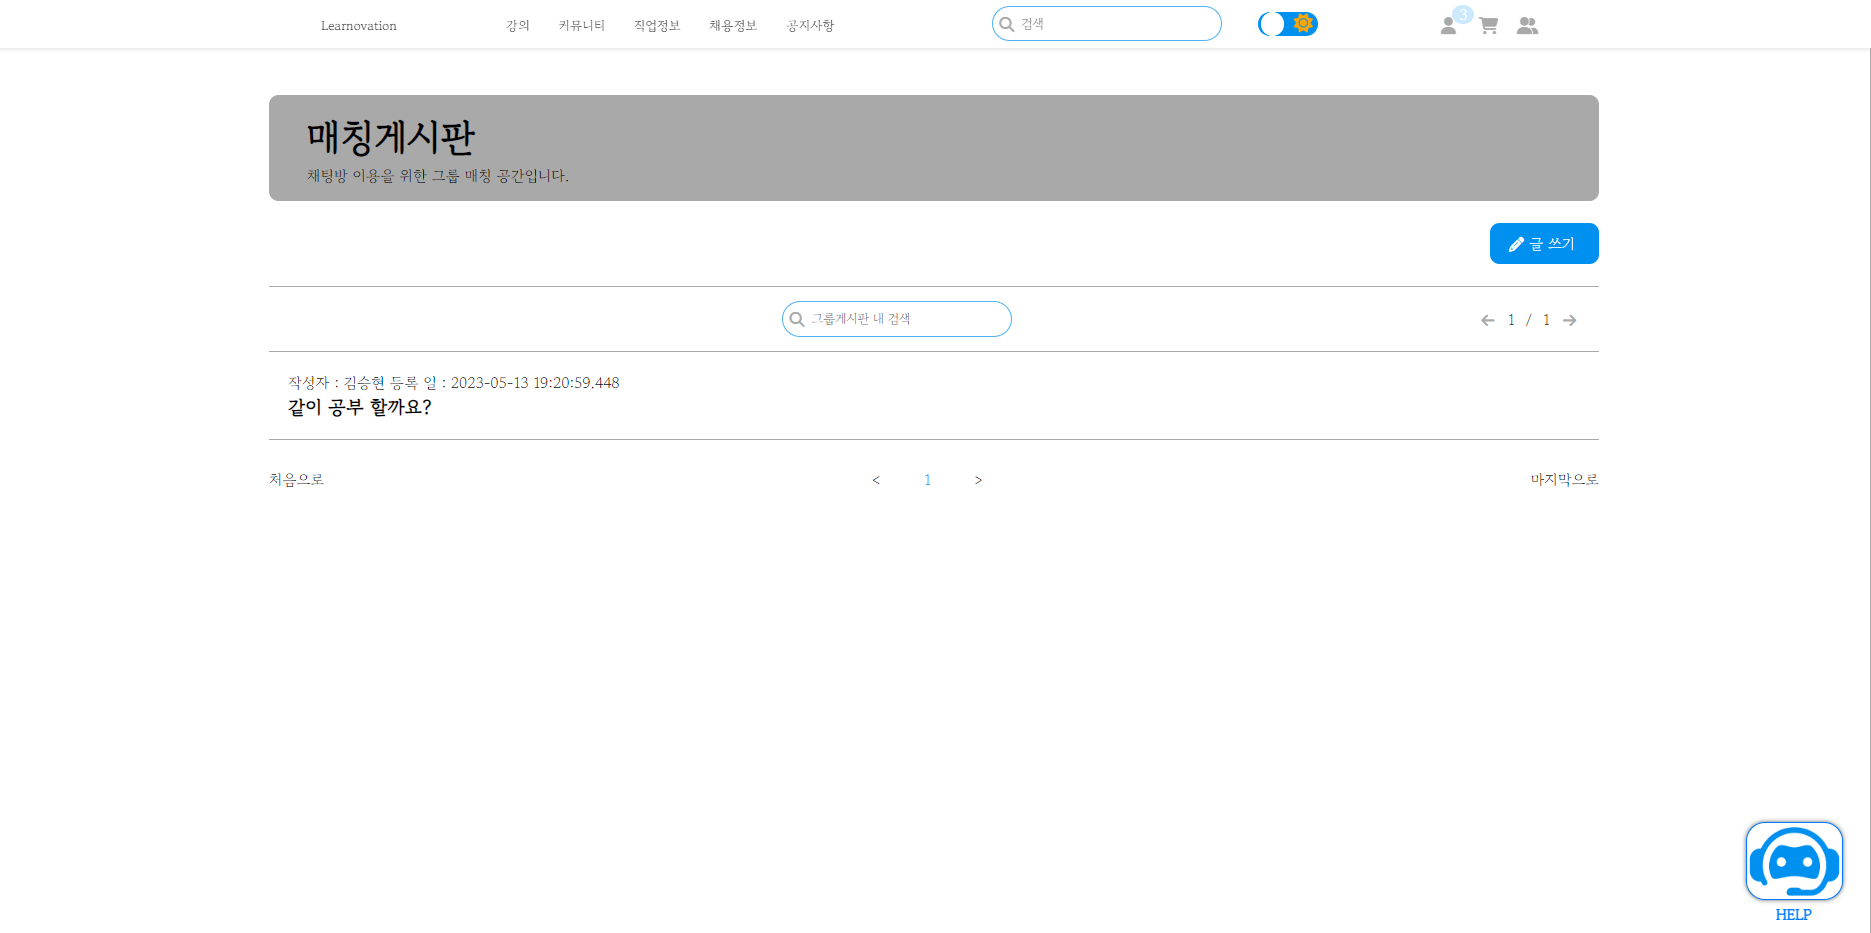
Task: Open the 채용정보 menu
Action: coord(732,25)
